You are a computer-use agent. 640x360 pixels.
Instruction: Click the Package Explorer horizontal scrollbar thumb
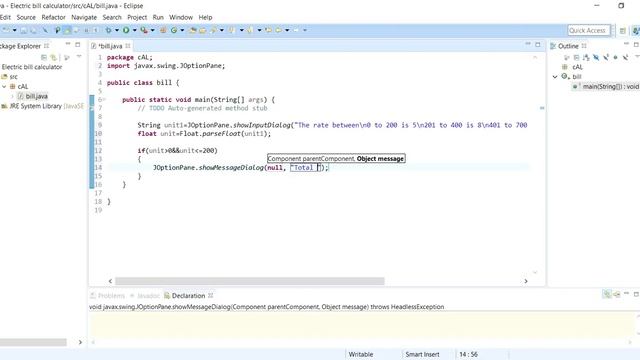coord(33,342)
